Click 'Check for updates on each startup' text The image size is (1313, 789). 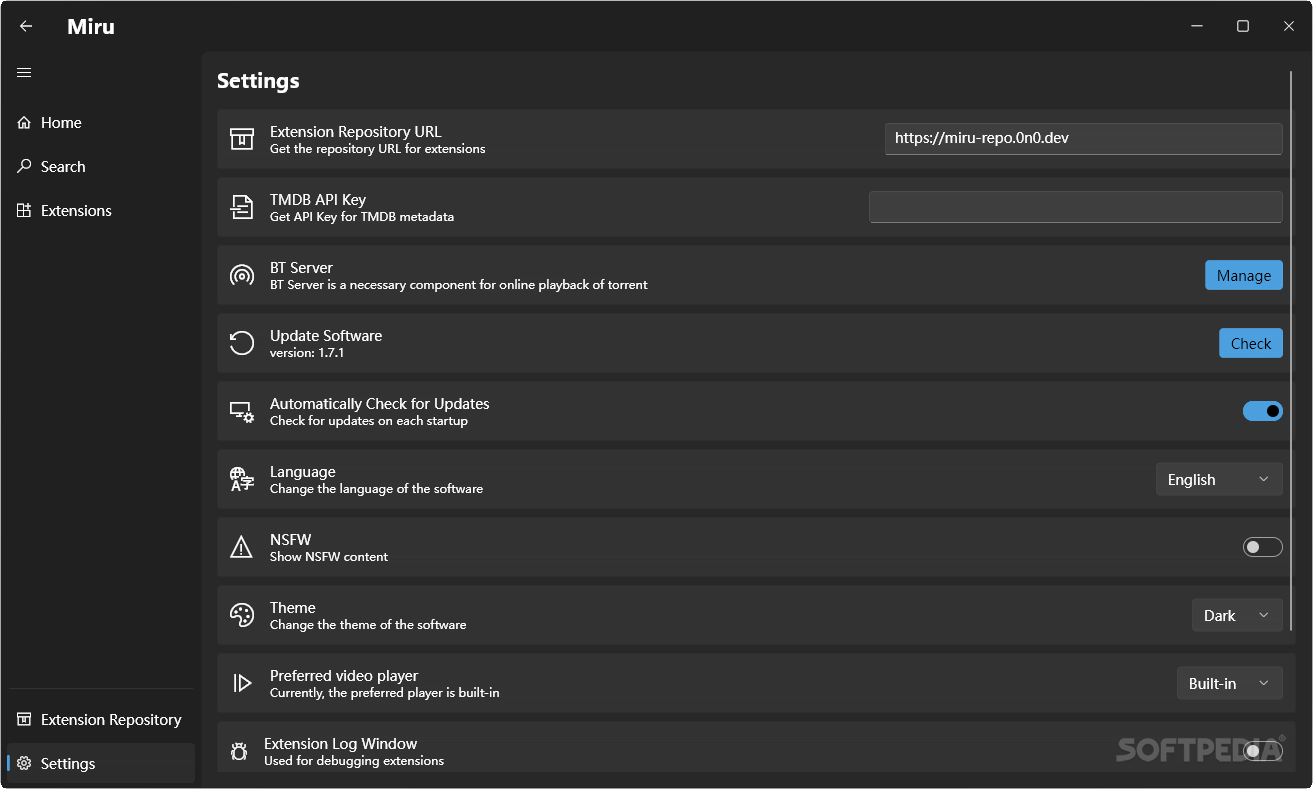click(369, 421)
